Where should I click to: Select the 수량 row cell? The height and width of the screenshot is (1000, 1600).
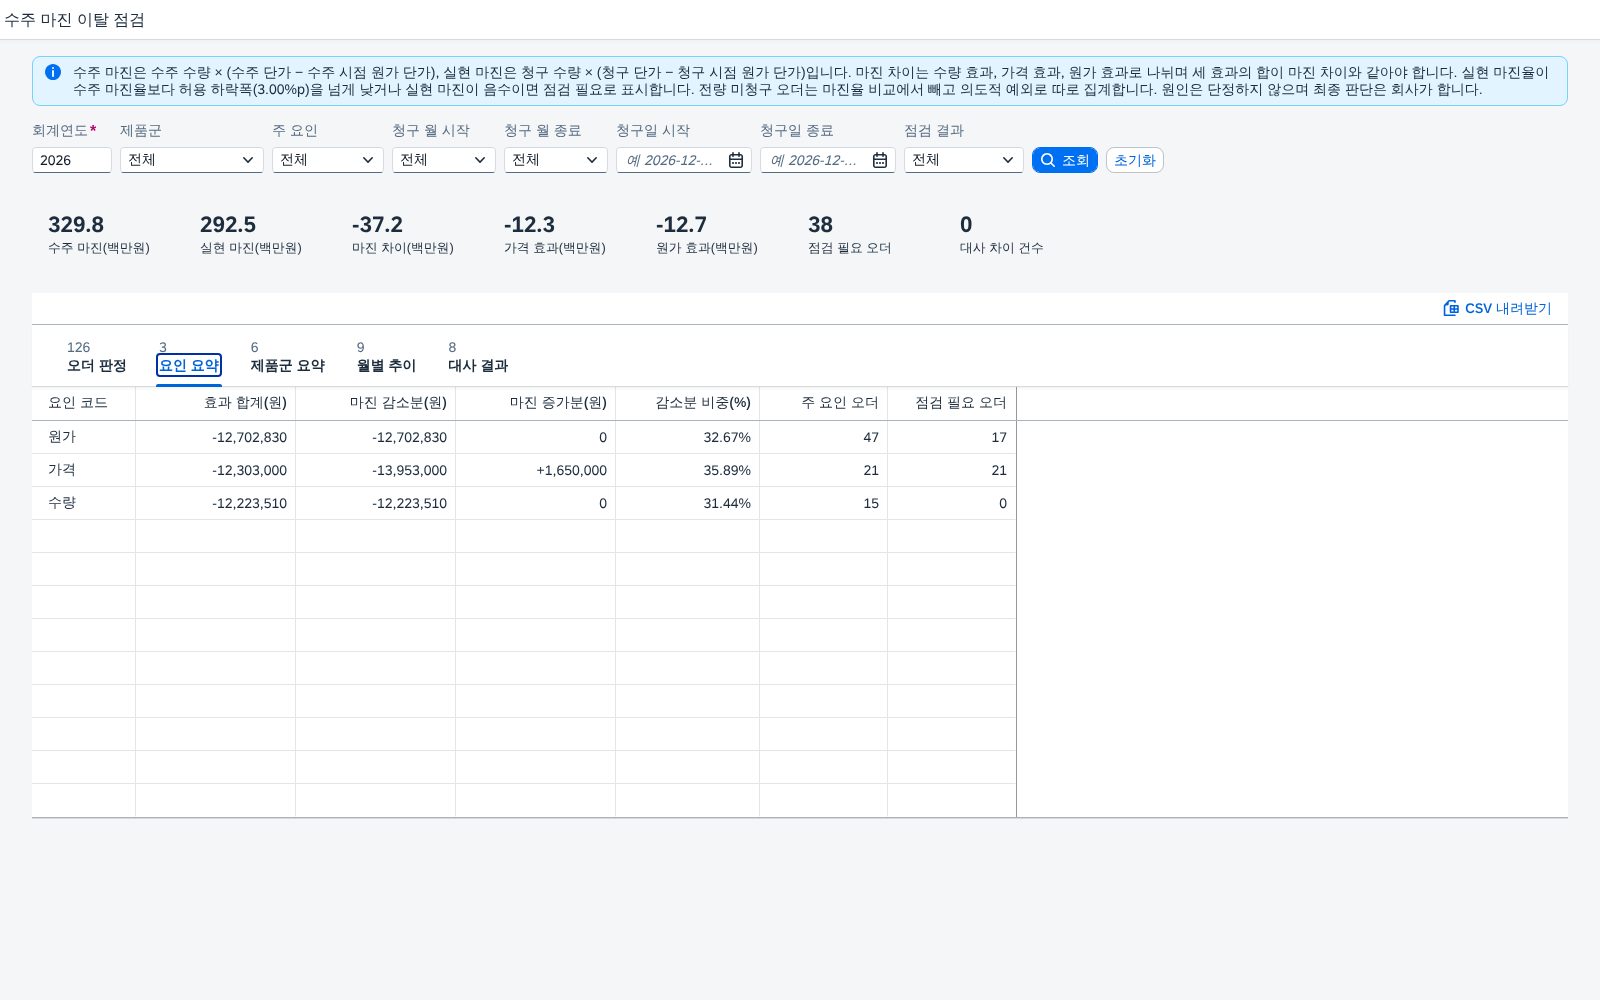[x=84, y=503]
